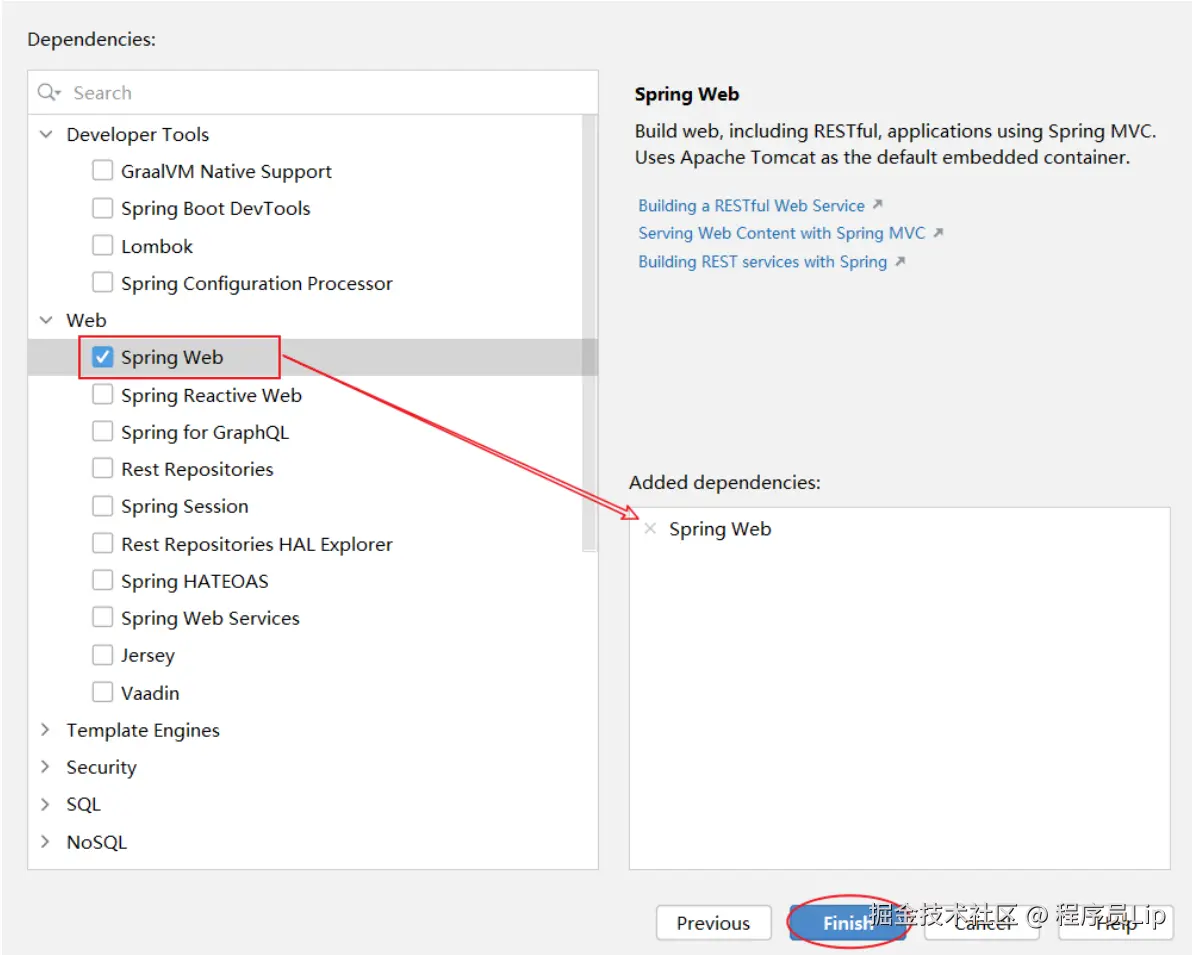Image resolution: width=1192 pixels, height=955 pixels.
Task: Tick the Lombok checkbox
Action: coord(103,245)
